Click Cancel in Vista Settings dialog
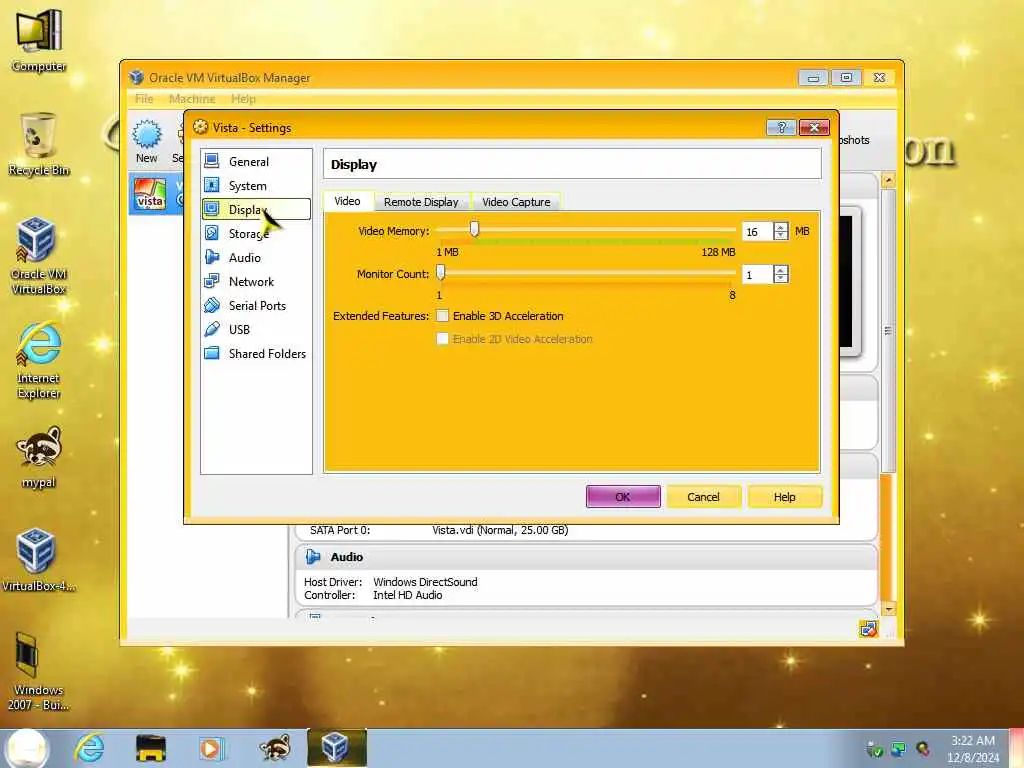Viewport: 1024px width, 768px height. (x=703, y=497)
